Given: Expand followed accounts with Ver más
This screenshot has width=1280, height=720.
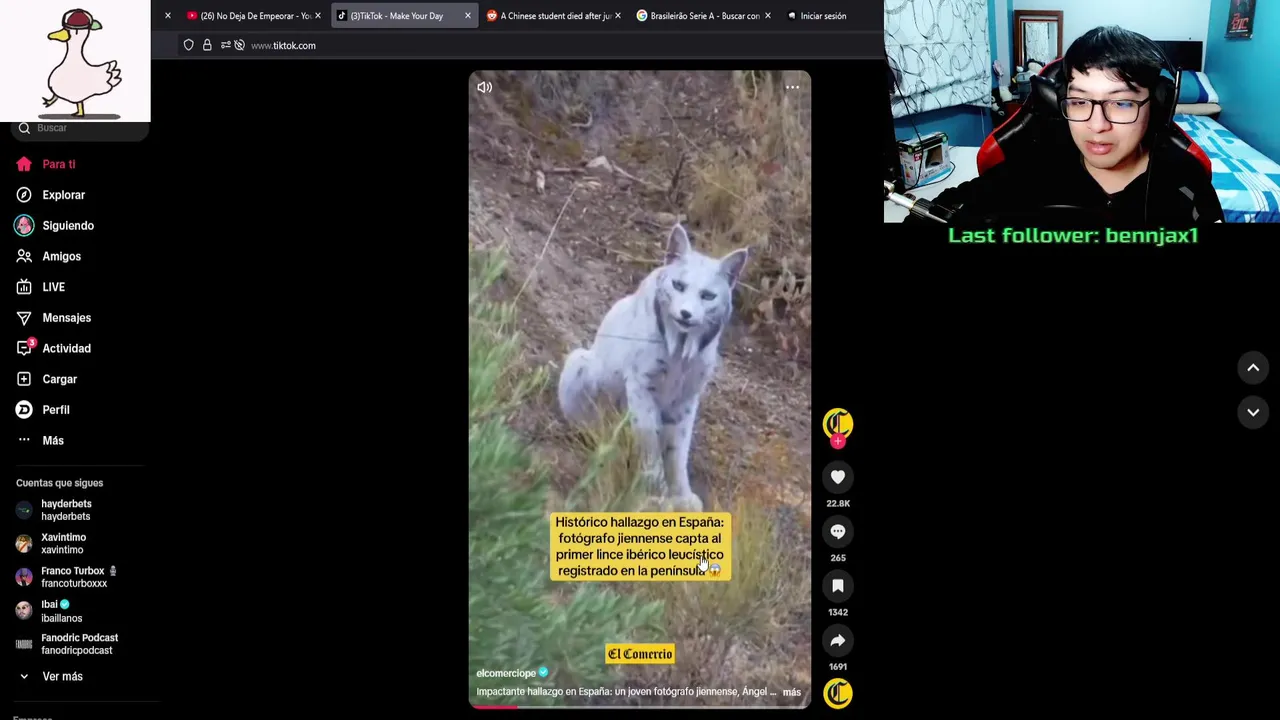Looking at the screenshot, I should coord(62,677).
